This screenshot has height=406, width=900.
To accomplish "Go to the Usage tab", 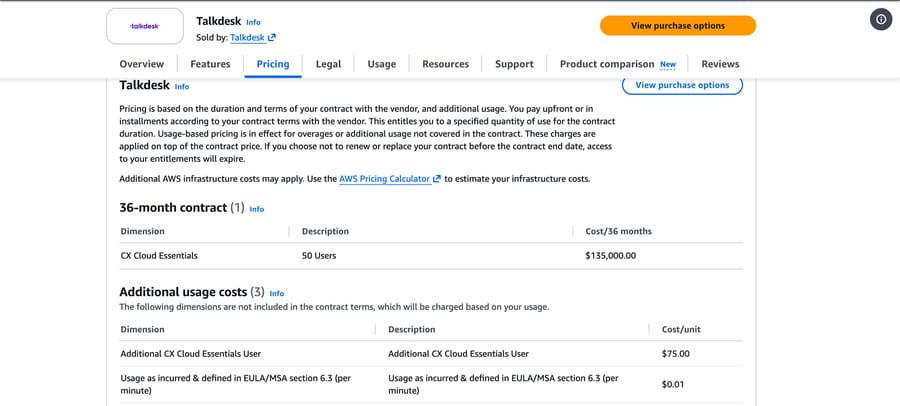I will tap(382, 64).
